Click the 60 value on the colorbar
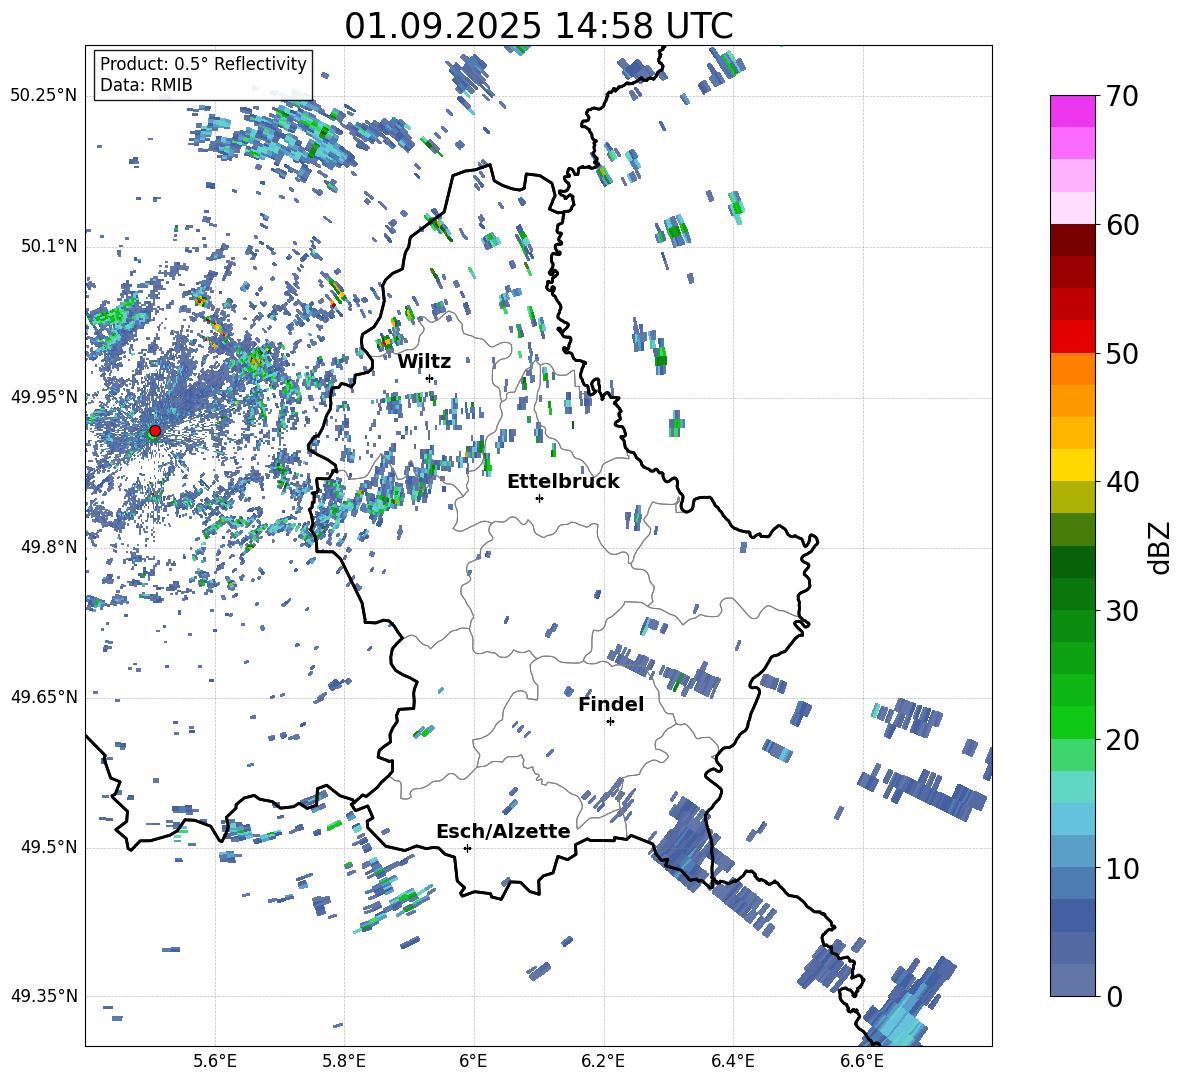Viewport: 1184px width, 1081px height. [1122, 225]
